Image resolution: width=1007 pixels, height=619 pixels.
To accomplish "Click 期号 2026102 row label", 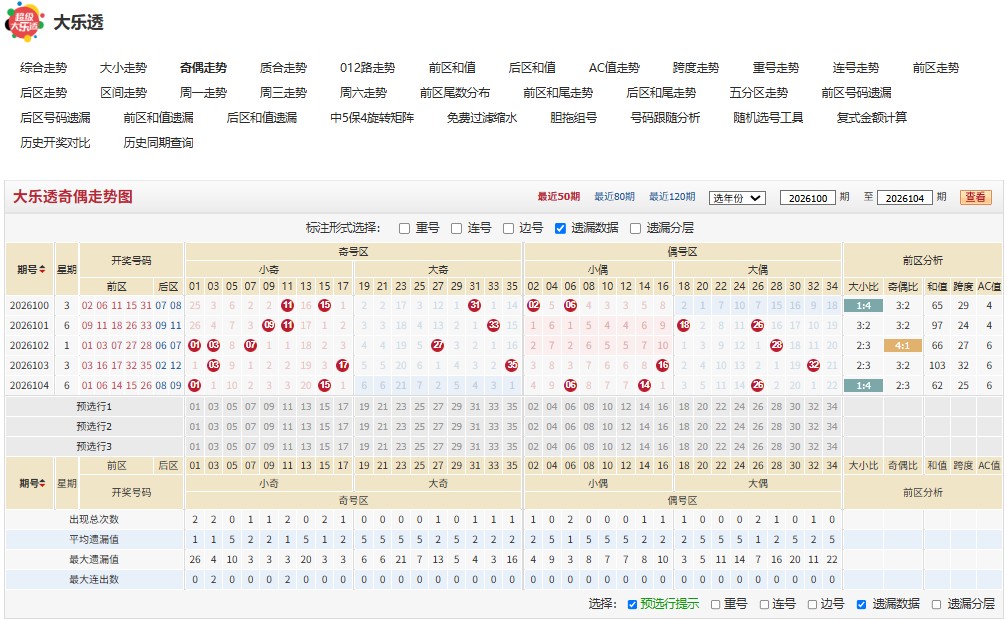I will click(30, 345).
